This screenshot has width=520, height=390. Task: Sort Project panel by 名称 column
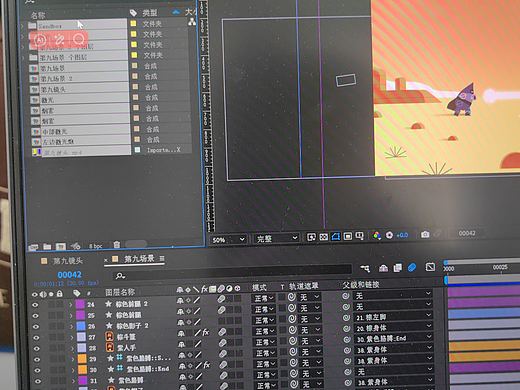pos(38,15)
